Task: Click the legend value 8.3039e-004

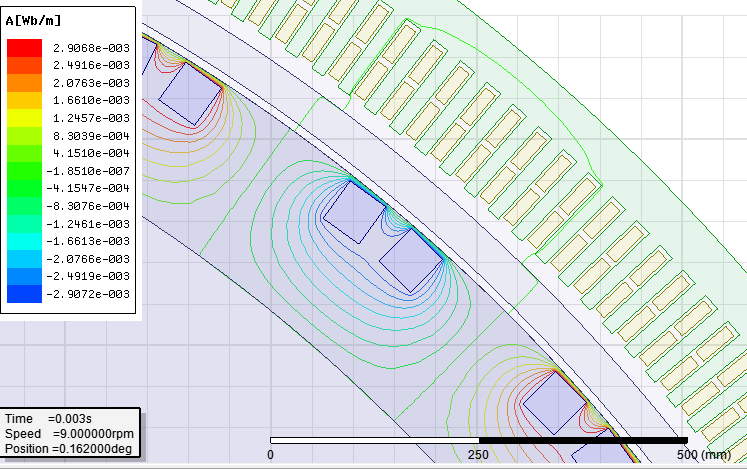Action: [91, 136]
